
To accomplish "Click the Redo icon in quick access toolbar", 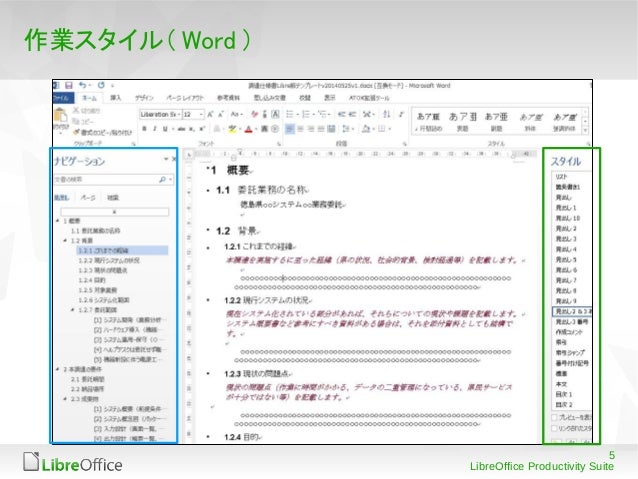I will tap(101, 85).
